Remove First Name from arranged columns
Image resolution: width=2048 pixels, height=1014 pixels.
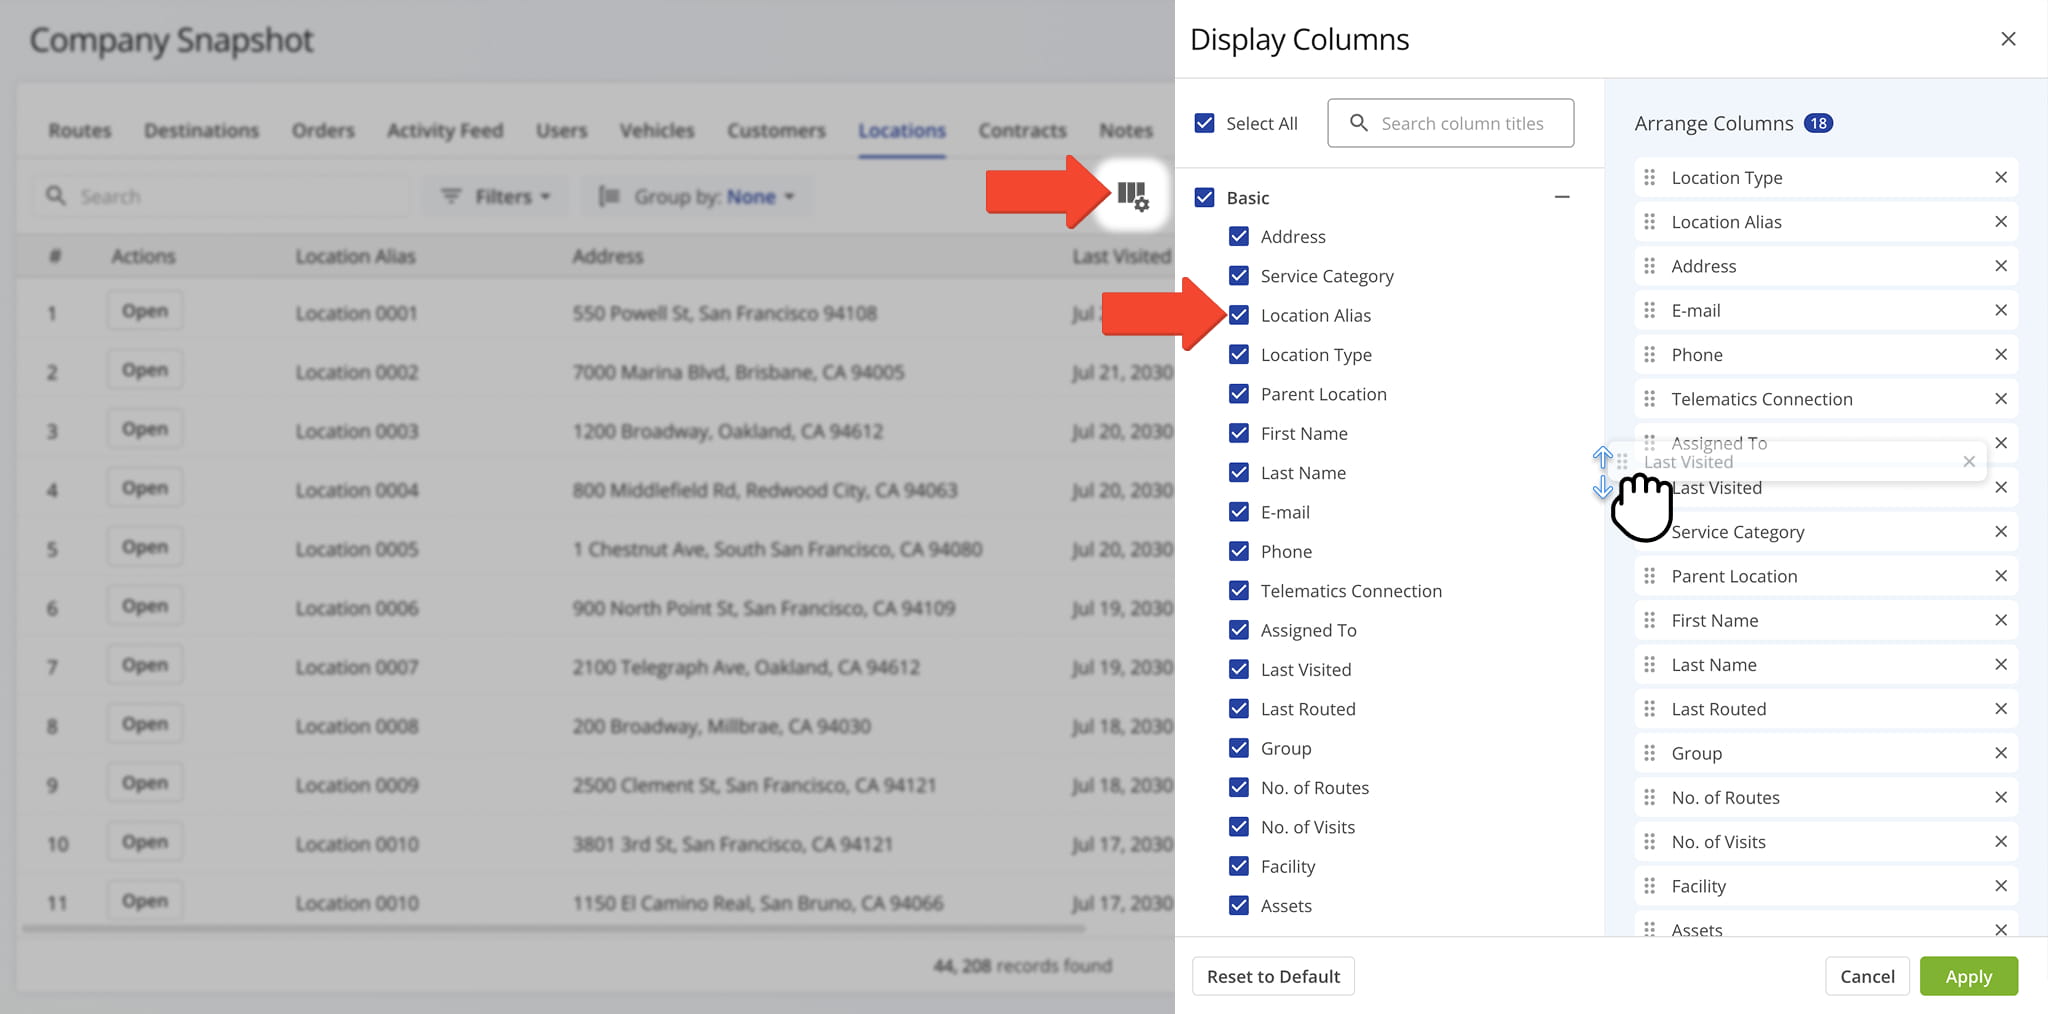(x=2001, y=620)
